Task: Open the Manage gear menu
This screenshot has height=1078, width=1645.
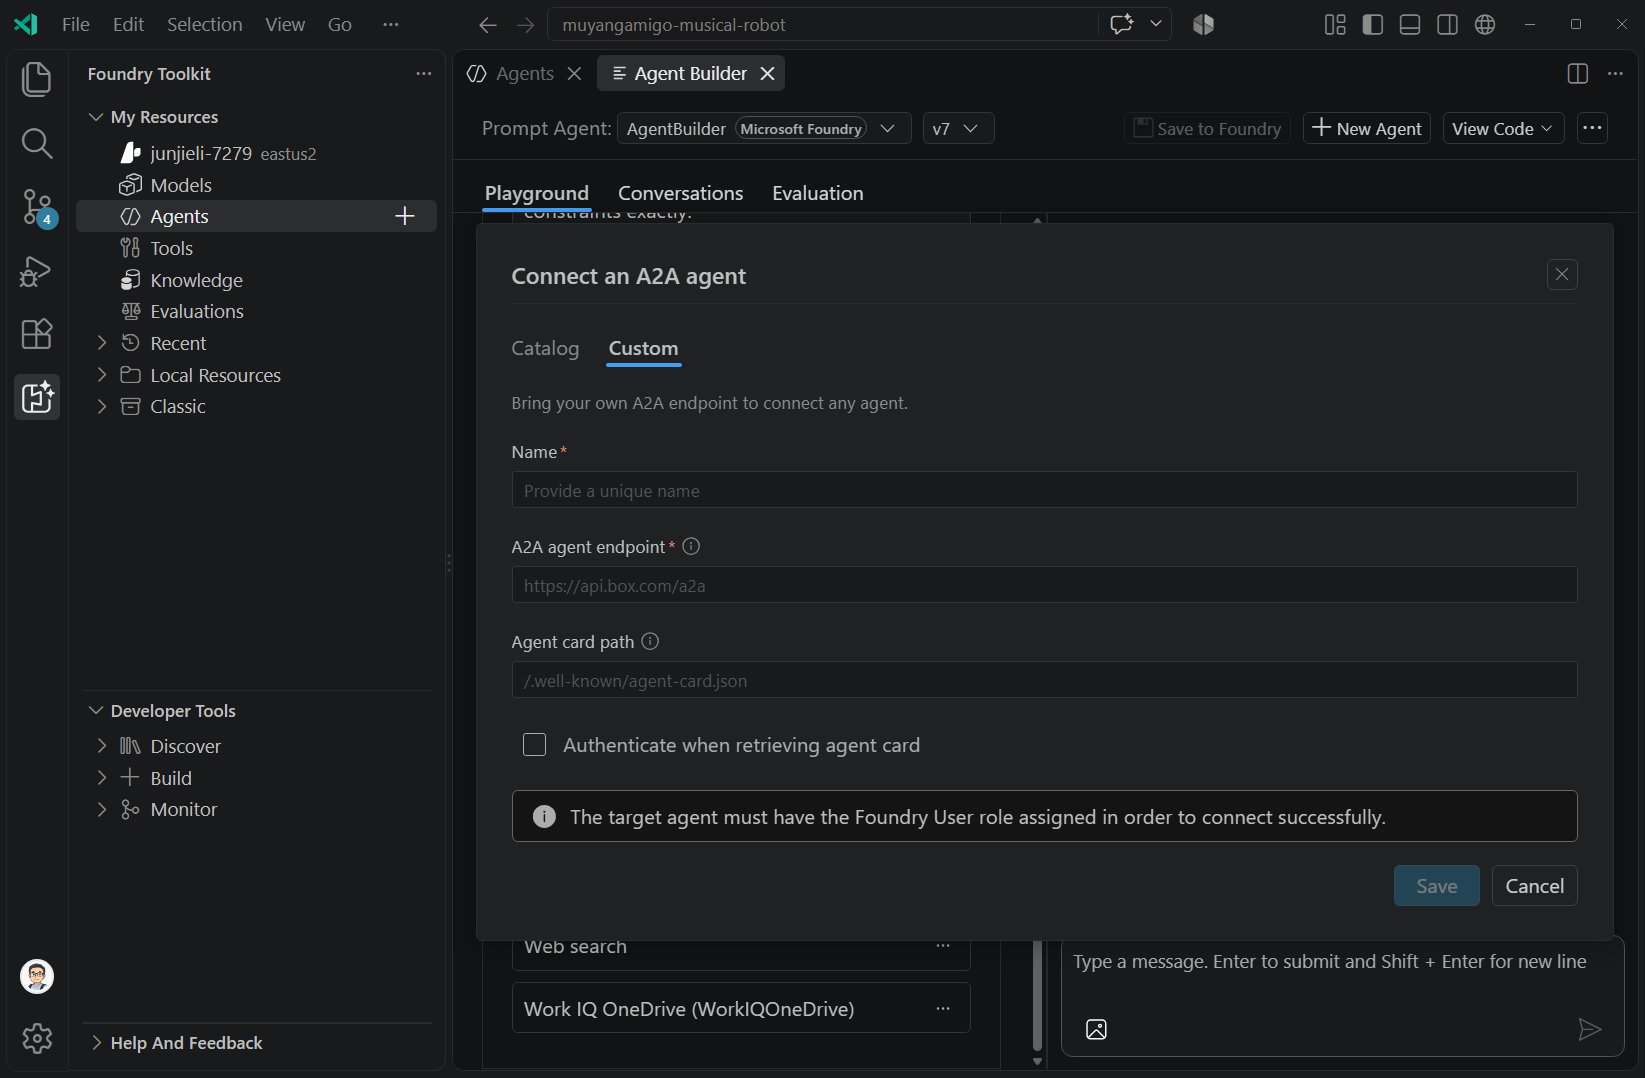Action: coord(37,1038)
